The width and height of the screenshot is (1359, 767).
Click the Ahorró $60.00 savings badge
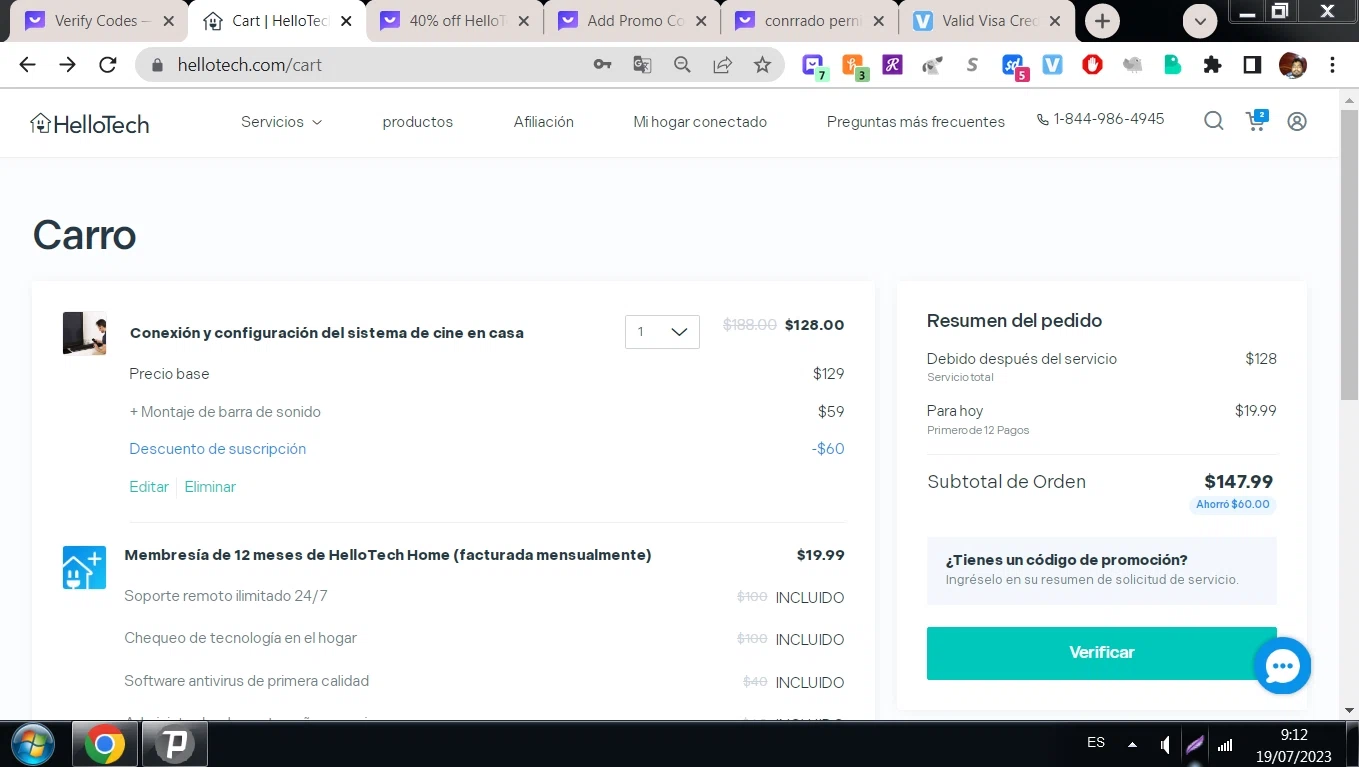tap(1232, 505)
